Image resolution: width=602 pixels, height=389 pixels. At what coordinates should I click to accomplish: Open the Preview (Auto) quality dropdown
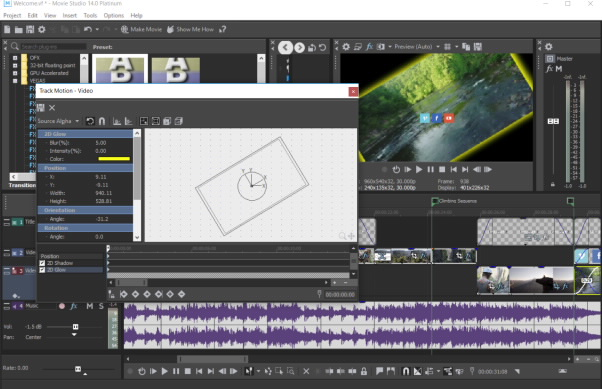[x=416, y=46]
